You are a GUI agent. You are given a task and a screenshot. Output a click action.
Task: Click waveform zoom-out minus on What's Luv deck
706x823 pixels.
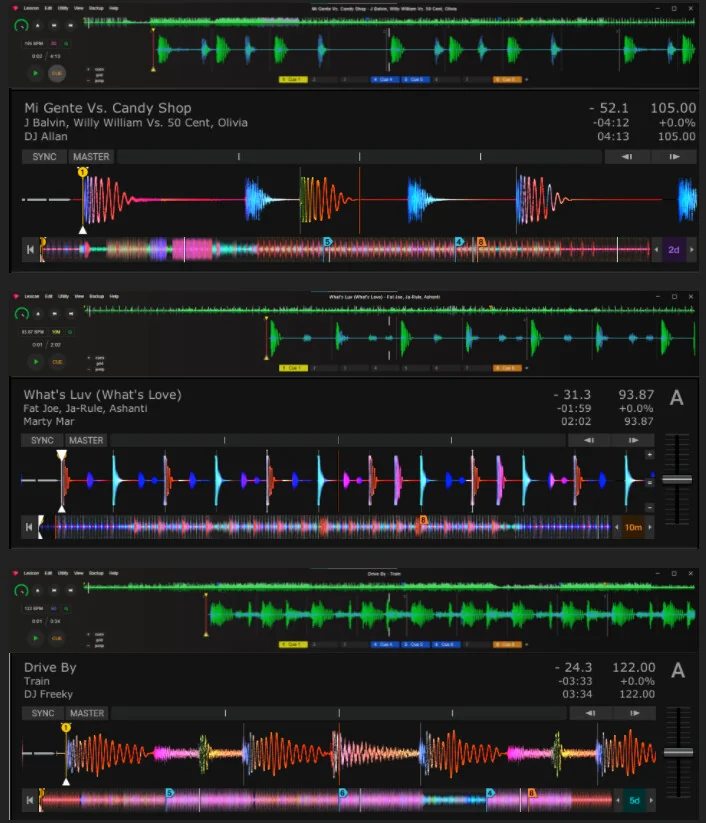tap(649, 508)
